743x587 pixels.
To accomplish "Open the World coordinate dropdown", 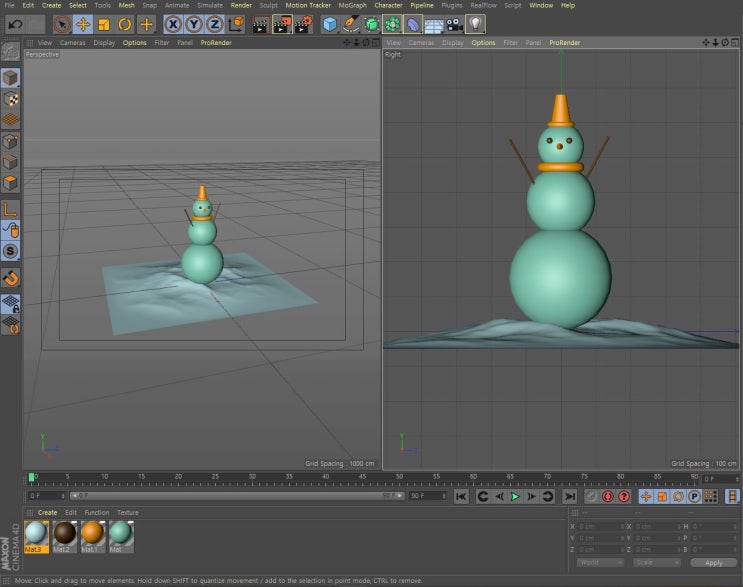I will point(600,562).
